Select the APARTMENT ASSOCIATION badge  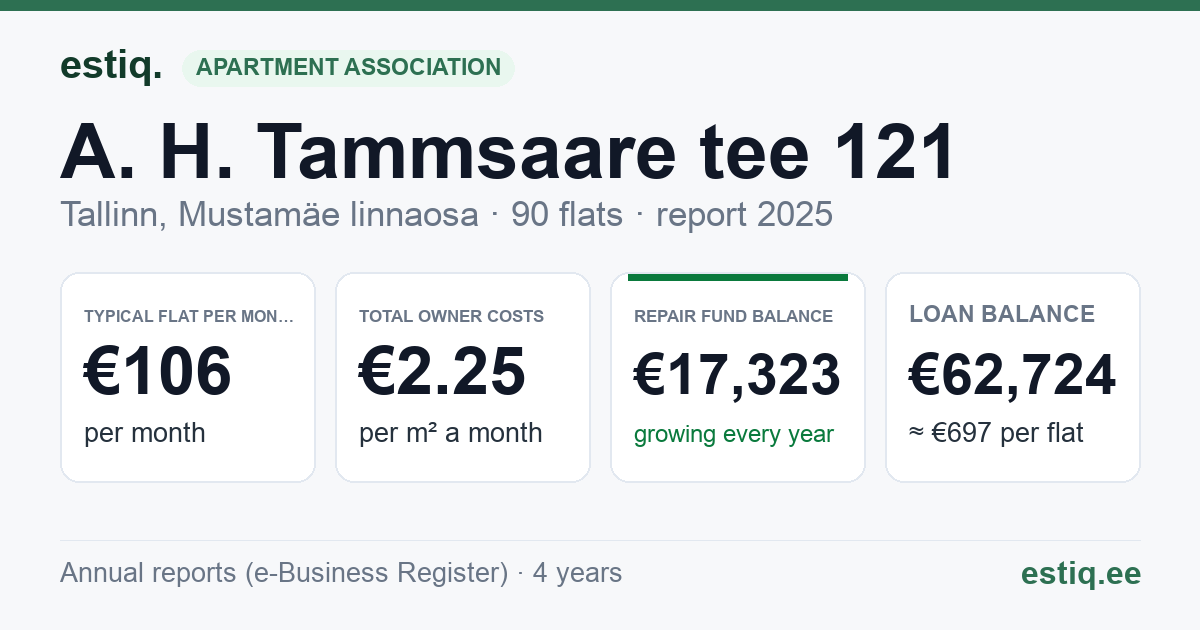pyautogui.click(x=348, y=68)
